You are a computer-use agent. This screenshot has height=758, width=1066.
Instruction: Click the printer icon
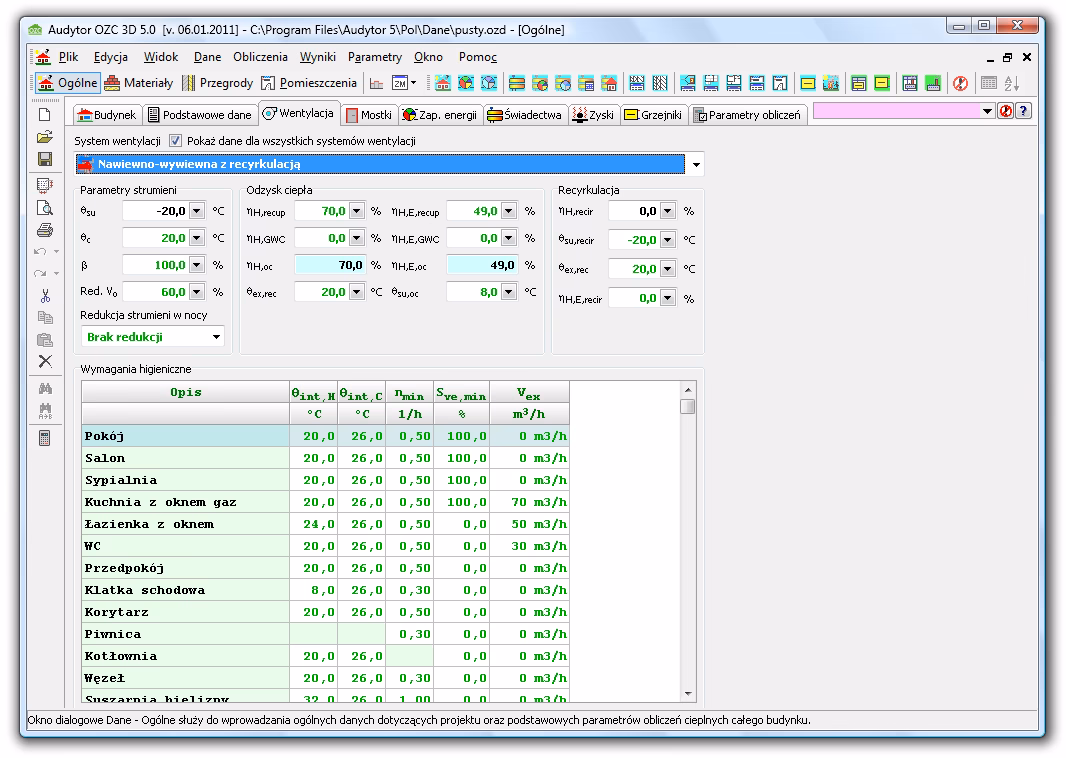tap(44, 231)
